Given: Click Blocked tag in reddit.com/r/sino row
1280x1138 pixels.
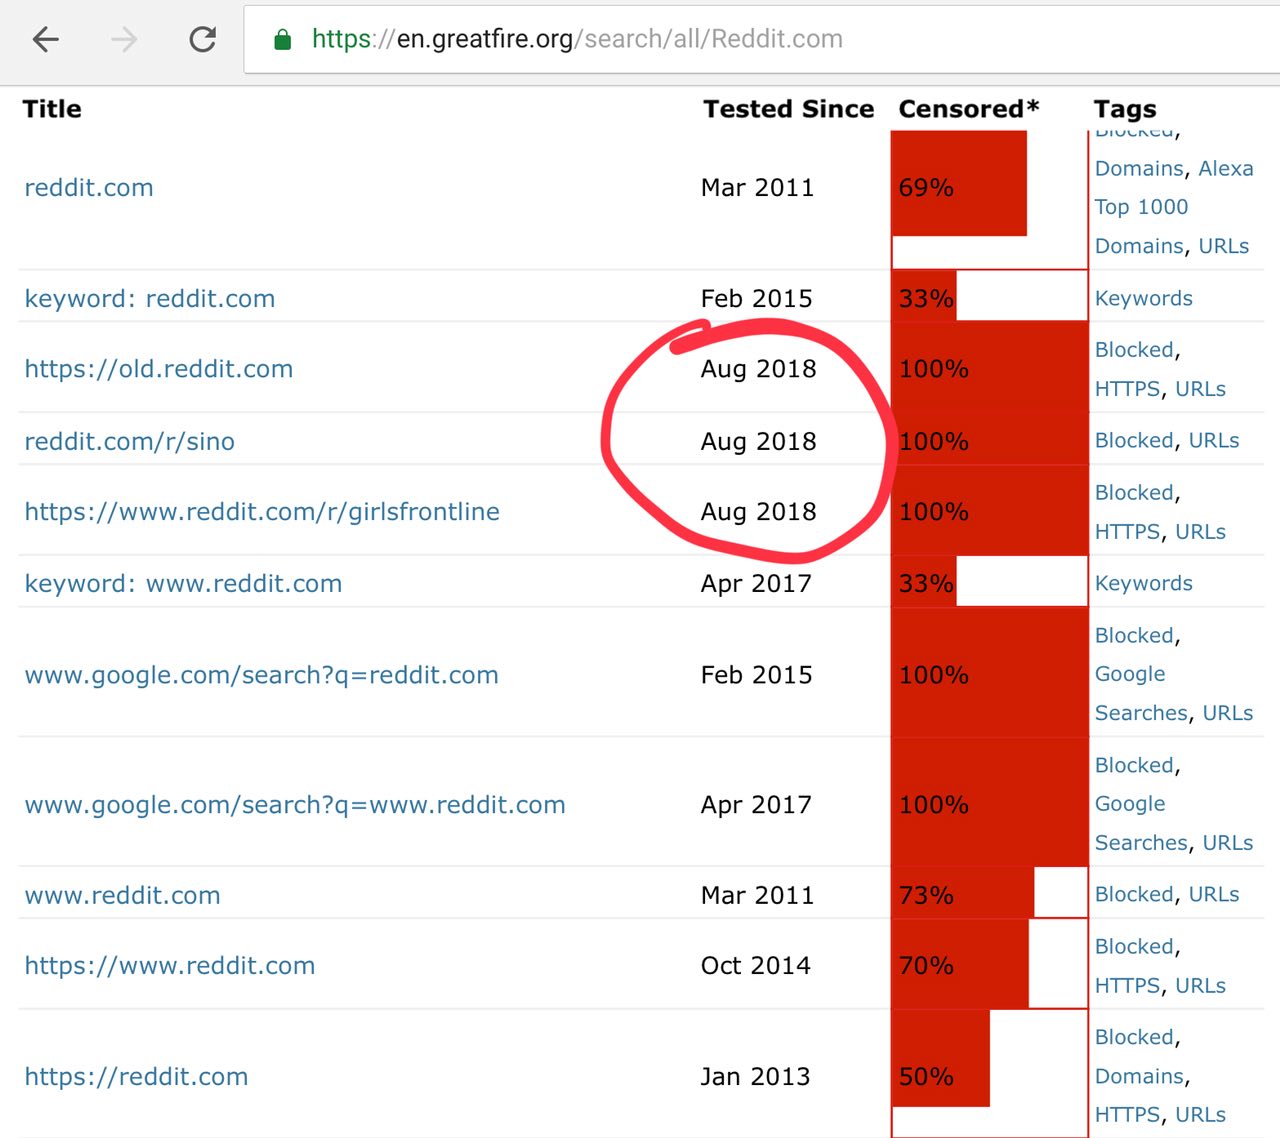Looking at the screenshot, I should click(1134, 441).
